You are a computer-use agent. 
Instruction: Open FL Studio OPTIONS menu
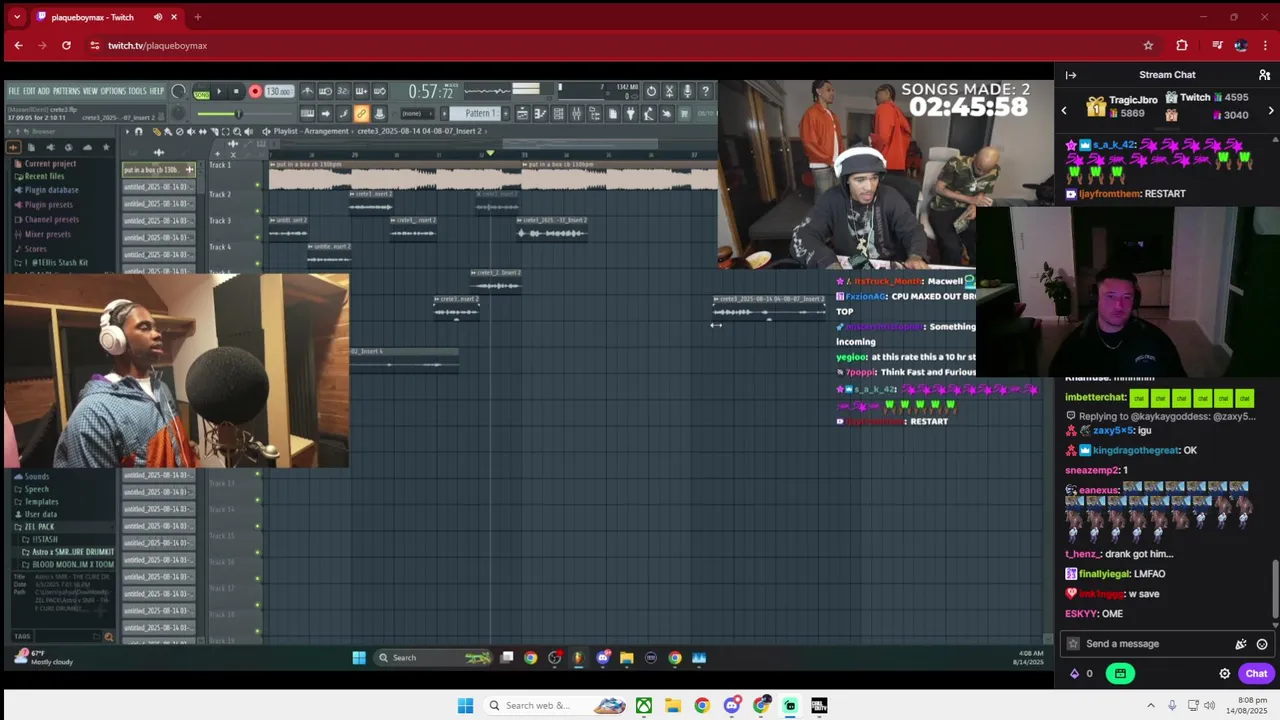[x=113, y=91]
